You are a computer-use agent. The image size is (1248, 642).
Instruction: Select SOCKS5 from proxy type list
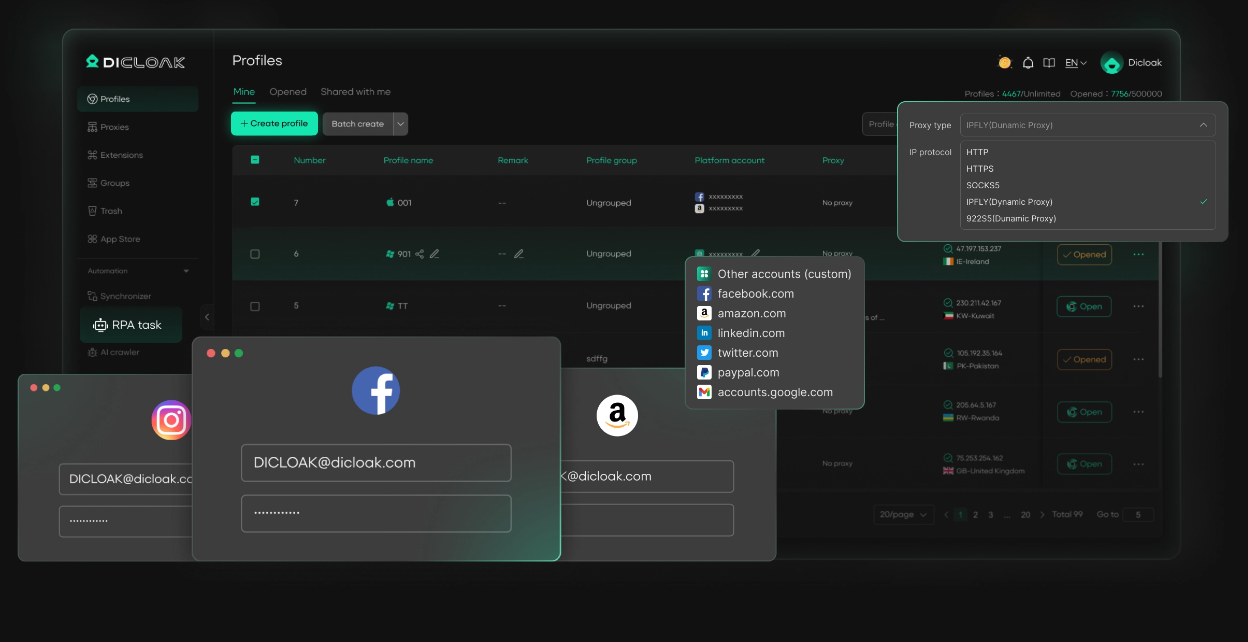(983, 185)
